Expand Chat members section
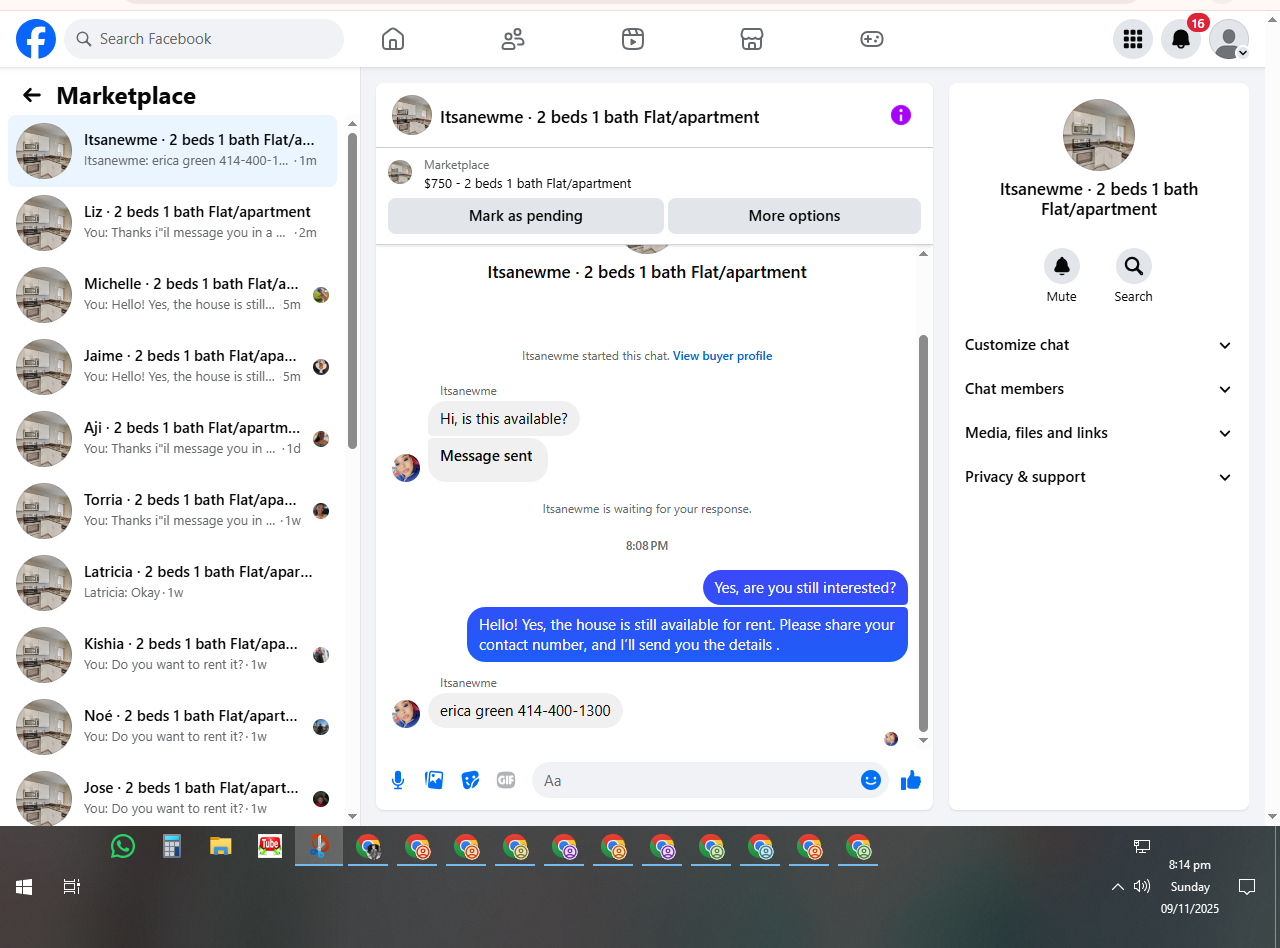The height and width of the screenshot is (948, 1280). [x=1098, y=389]
